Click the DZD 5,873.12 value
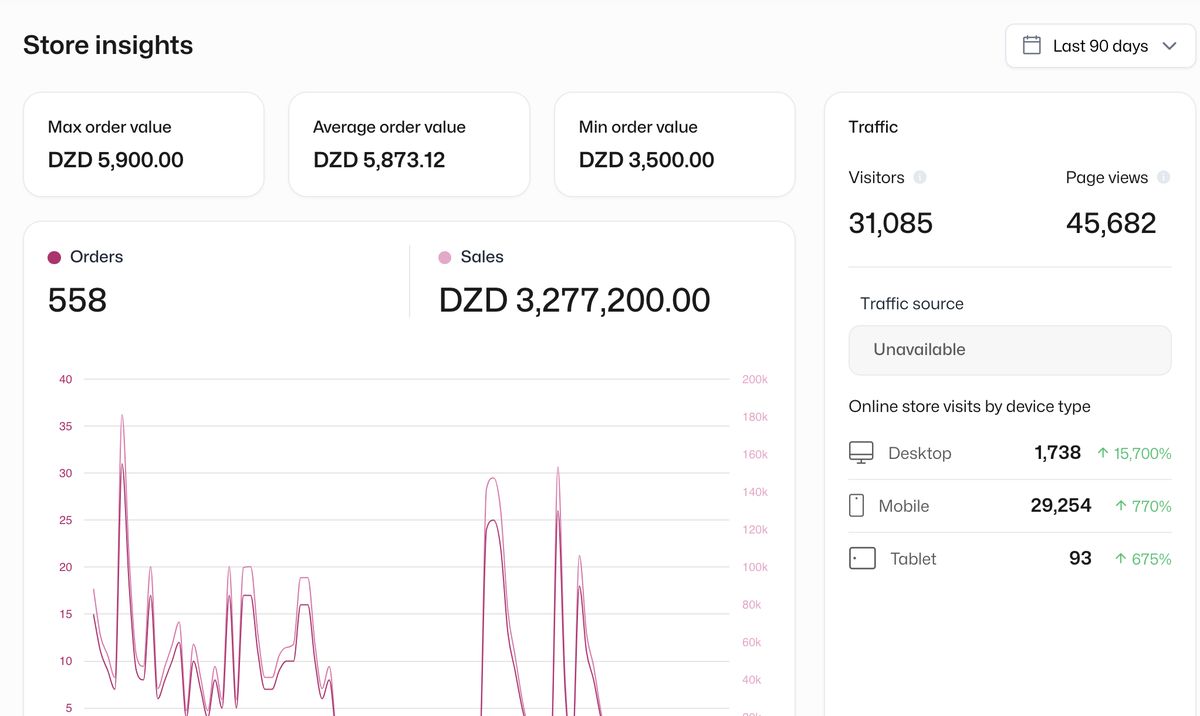Screen dimensions: 1200x716 pyautogui.click(x=379, y=160)
